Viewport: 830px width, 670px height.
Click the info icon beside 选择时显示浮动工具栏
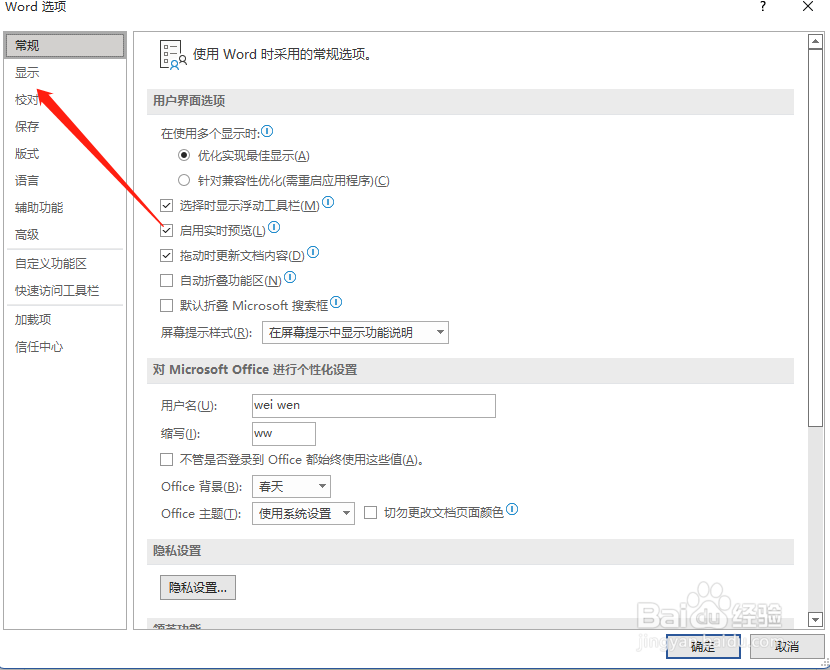pyautogui.click(x=328, y=202)
